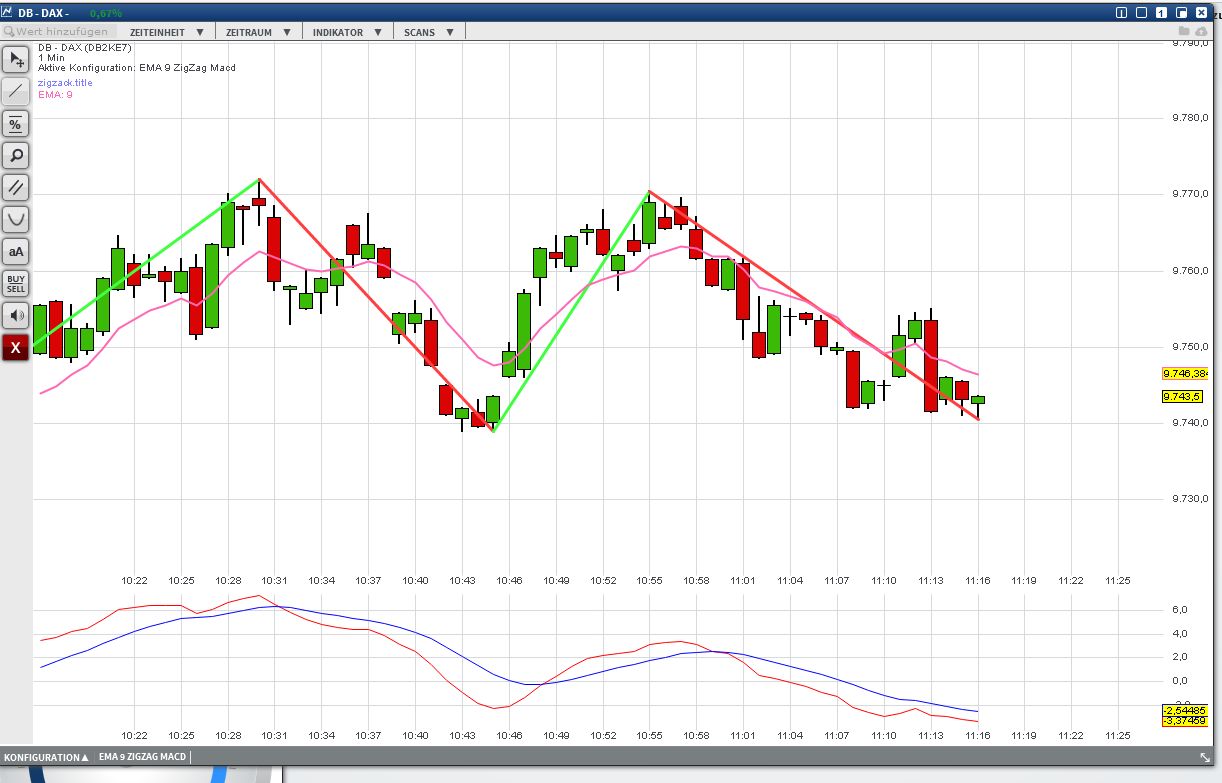Click the detach window icon

pos(1181,12)
